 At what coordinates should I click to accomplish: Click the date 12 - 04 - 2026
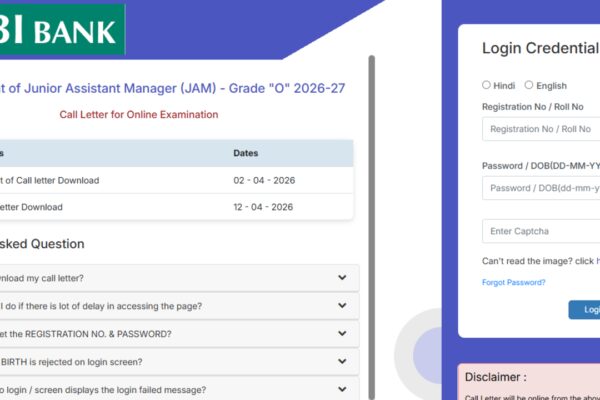click(x=263, y=207)
